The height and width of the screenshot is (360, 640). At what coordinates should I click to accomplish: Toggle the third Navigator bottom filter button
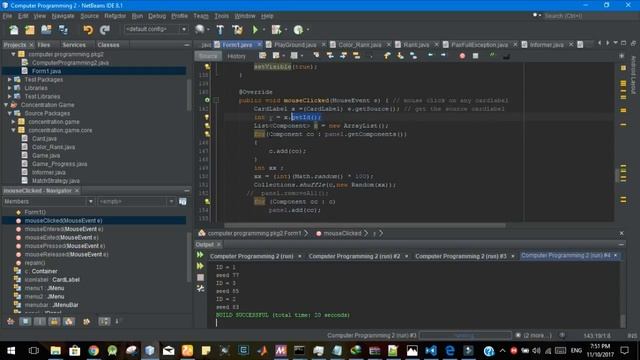[40, 321]
